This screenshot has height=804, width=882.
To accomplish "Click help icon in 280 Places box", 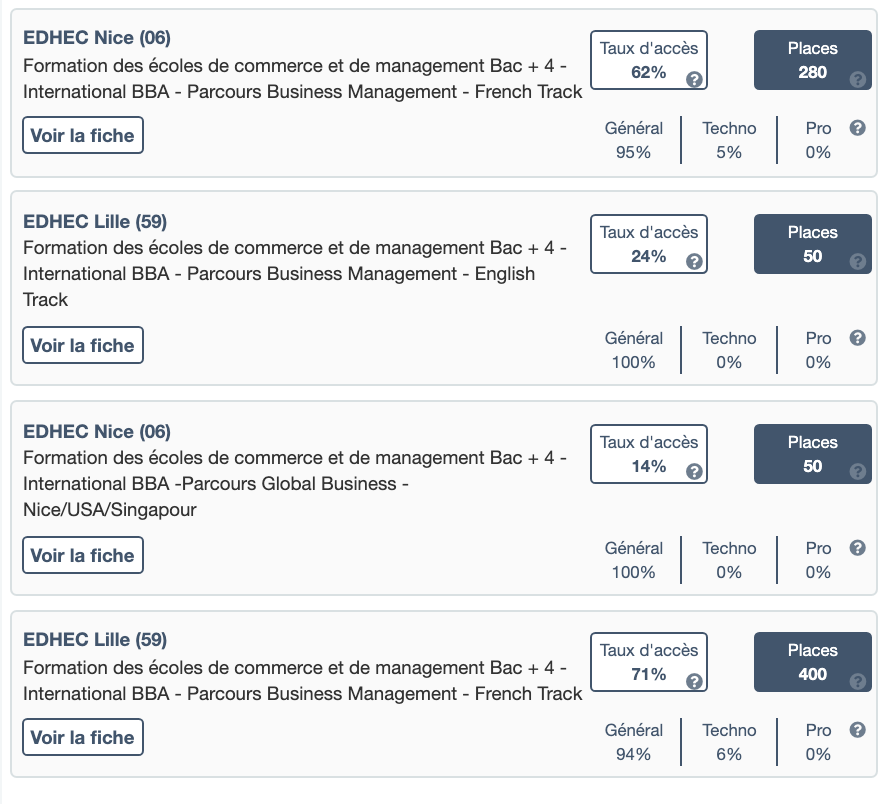I will [857, 80].
